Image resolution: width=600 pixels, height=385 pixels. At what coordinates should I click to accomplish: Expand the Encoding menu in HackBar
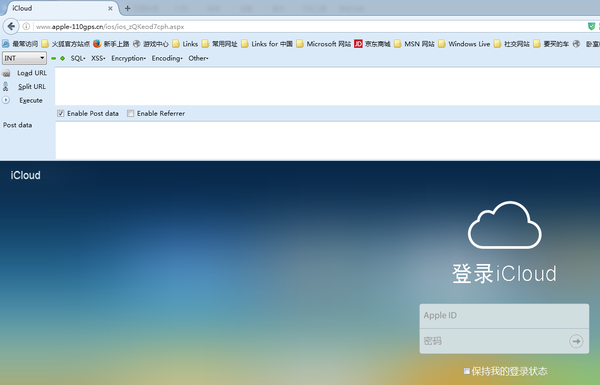click(167, 58)
